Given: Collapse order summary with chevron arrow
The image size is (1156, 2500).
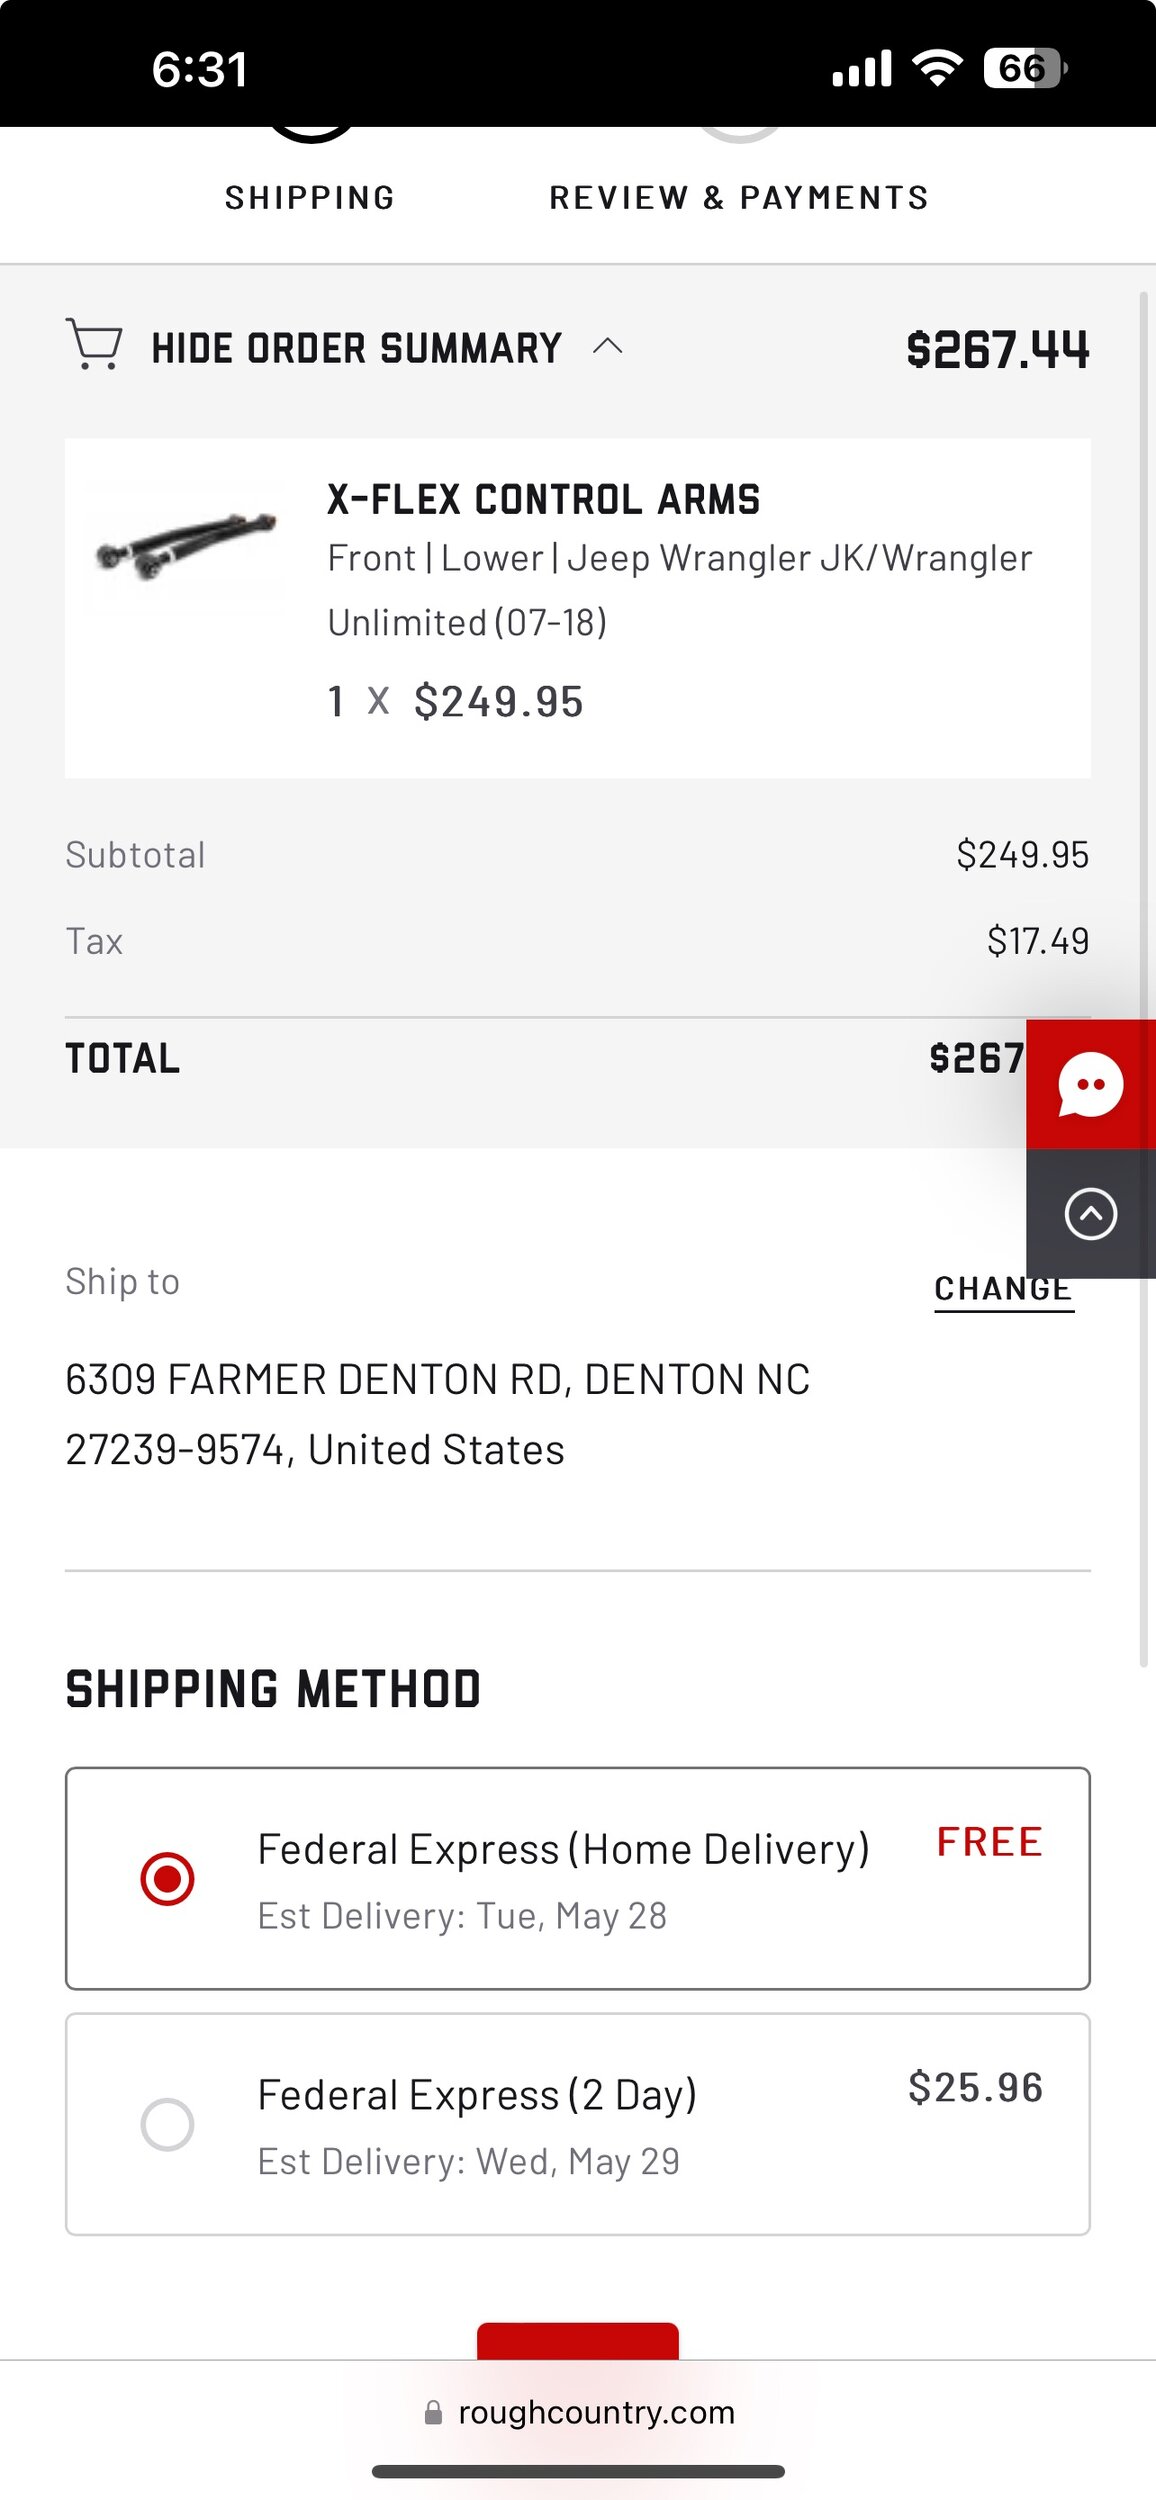Looking at the screenshot, I should click(607, 347).
